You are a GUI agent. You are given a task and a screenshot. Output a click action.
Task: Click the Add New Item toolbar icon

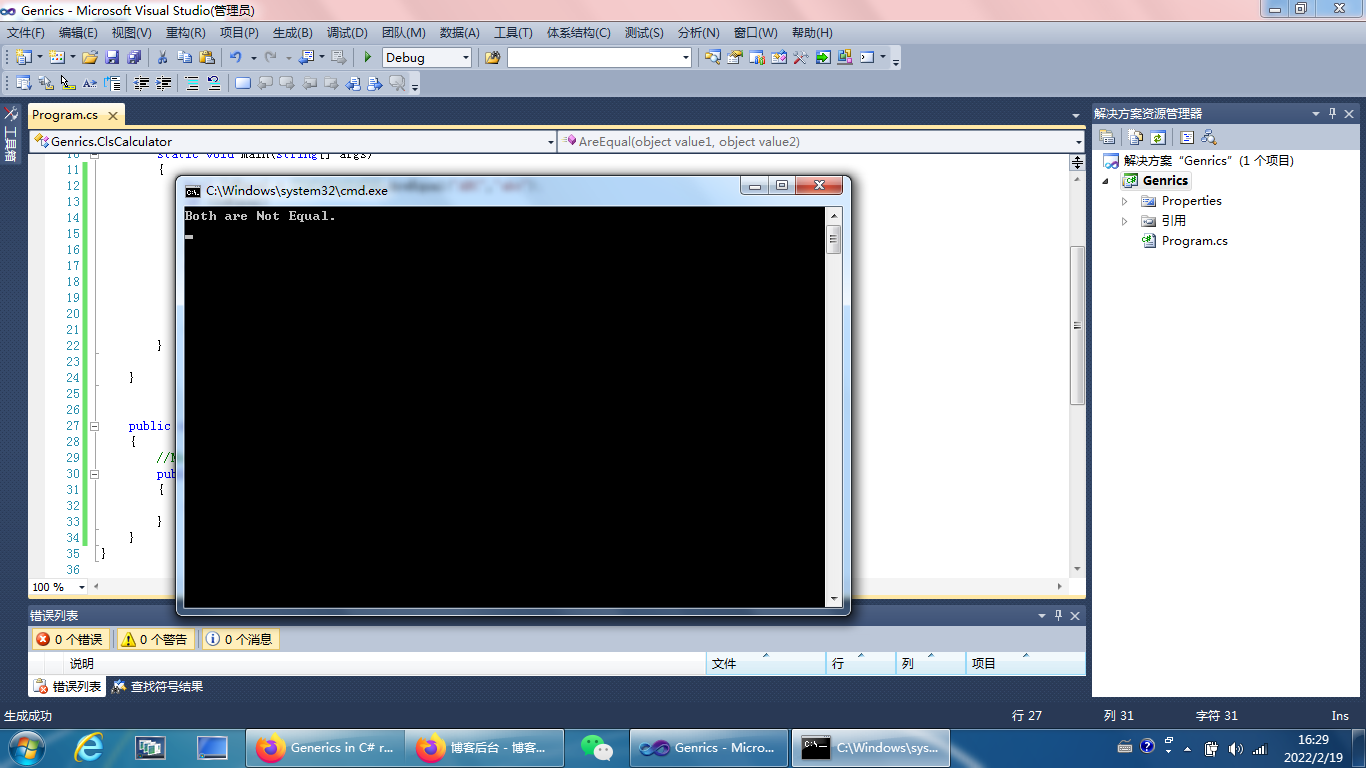tap(57, 57)
